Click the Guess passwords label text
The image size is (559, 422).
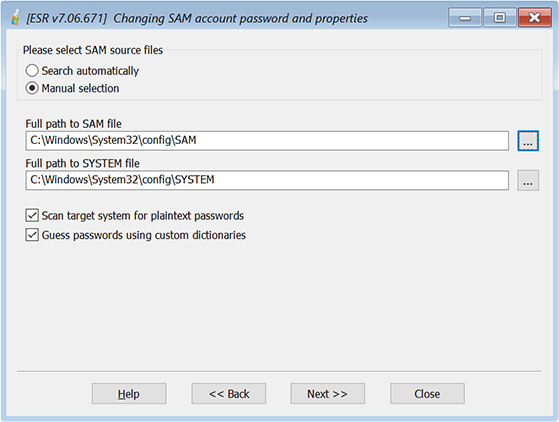(x=144, y=235)
